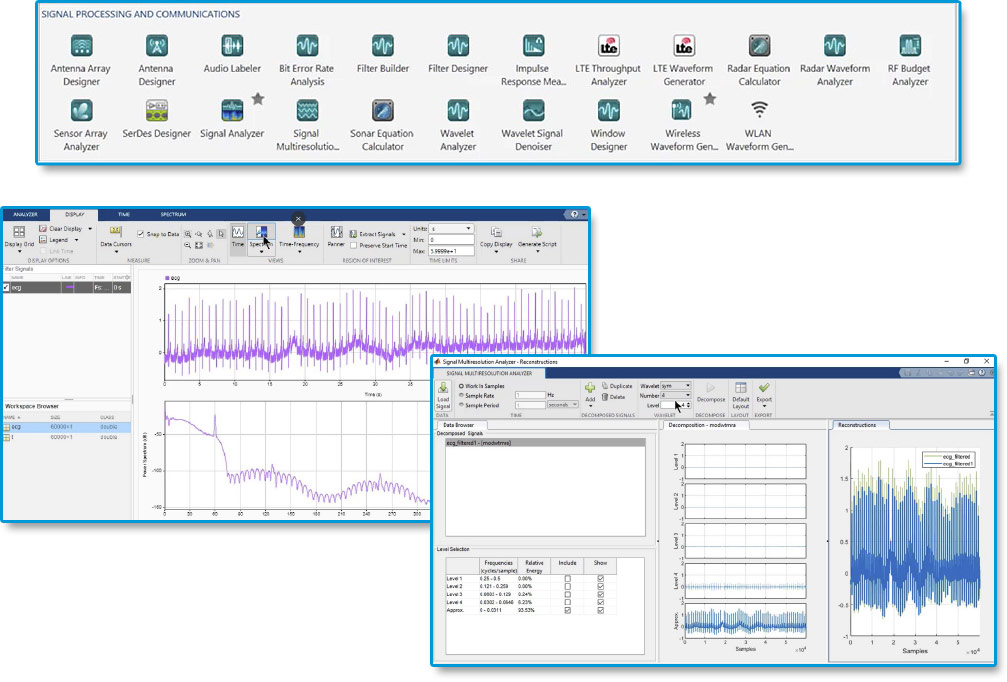Select the Sample Rate radio button
The image size is (1007, 682).
click(x=463, y=394)
